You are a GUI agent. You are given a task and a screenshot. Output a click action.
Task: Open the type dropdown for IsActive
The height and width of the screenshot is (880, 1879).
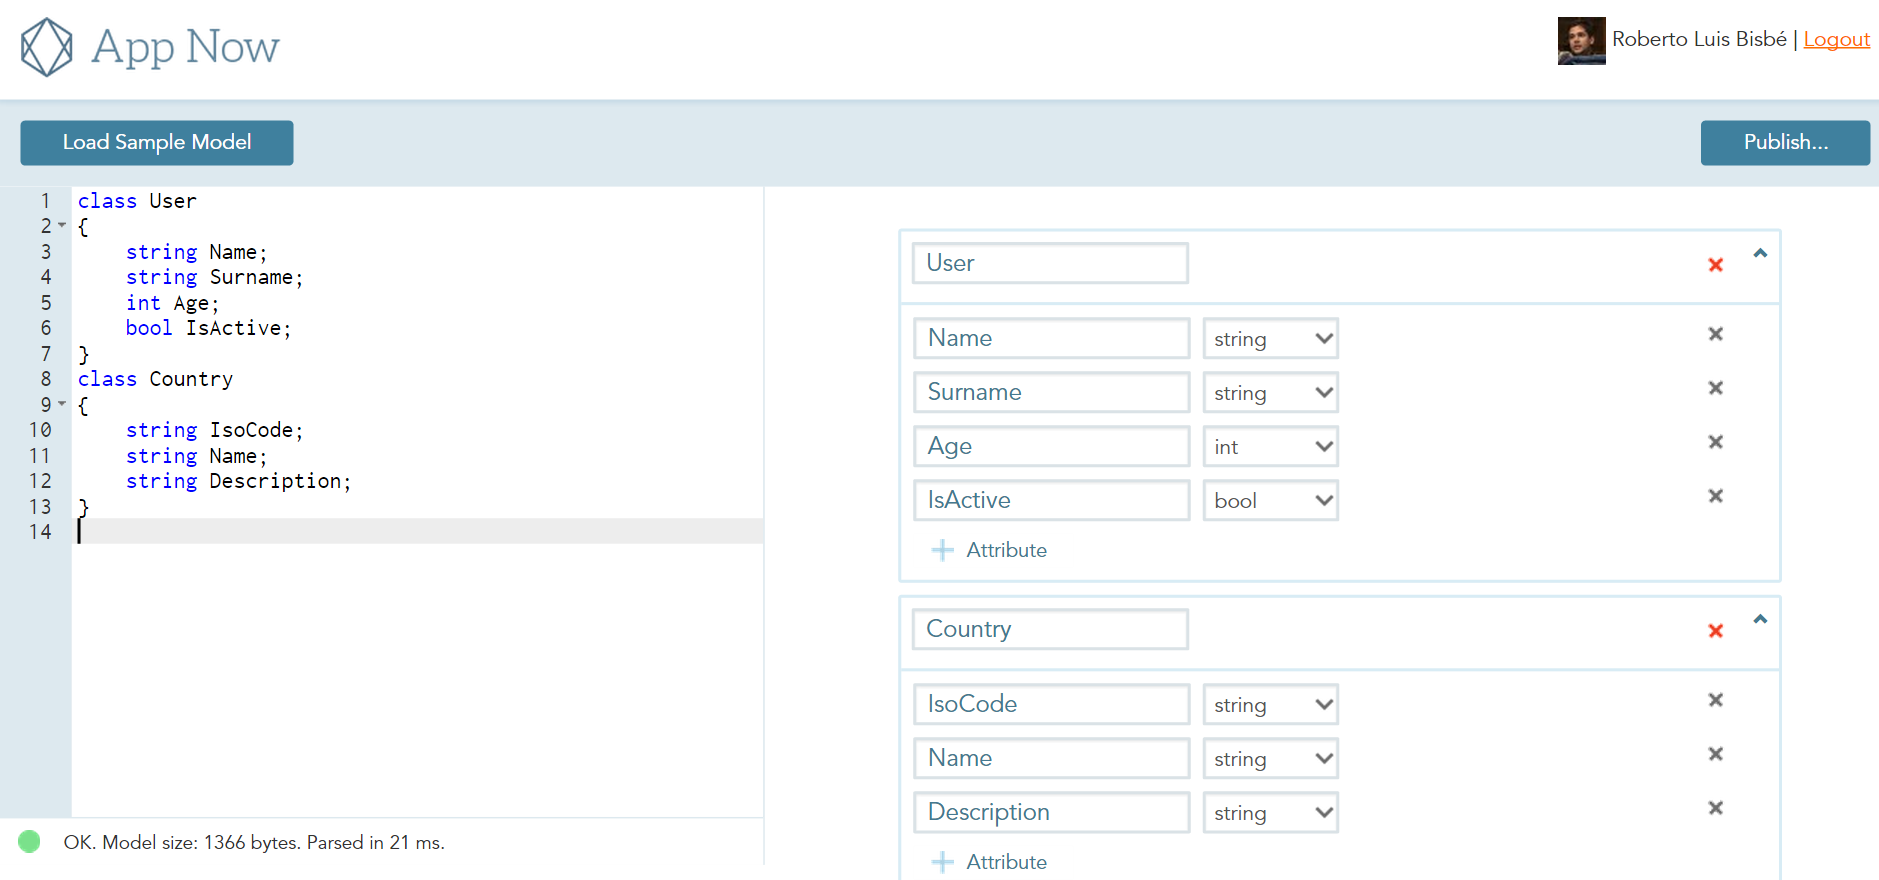(1270, 501)
